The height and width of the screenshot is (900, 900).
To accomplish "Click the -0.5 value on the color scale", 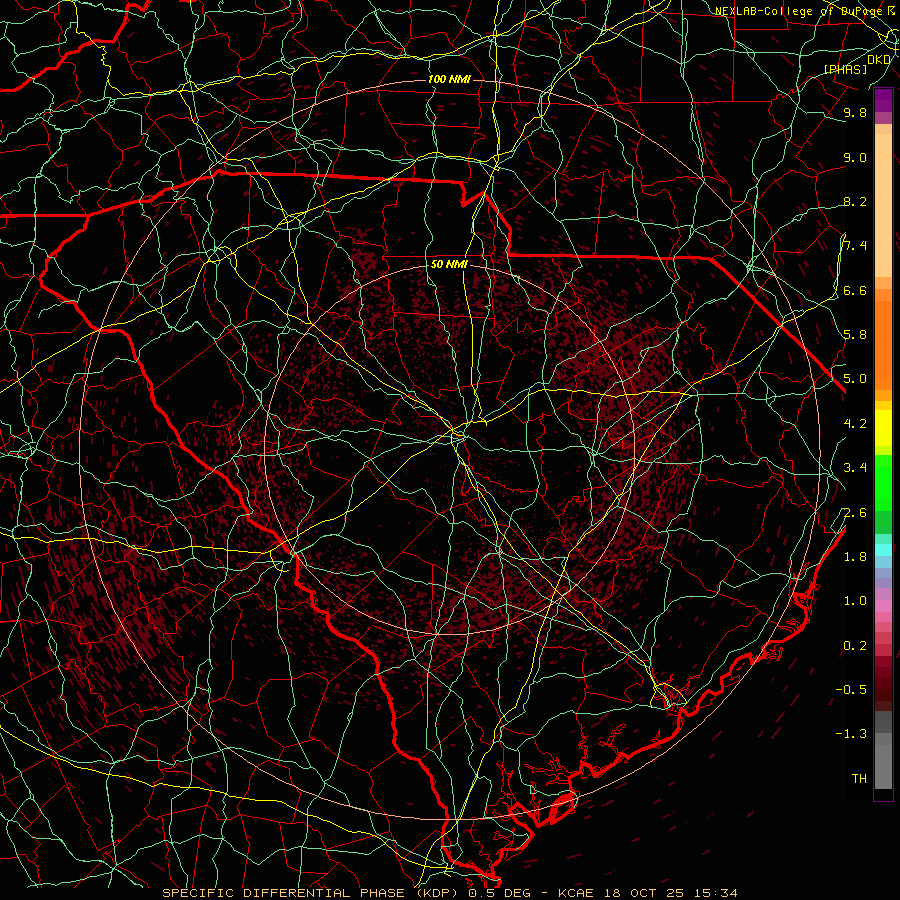I will (x=851, y=689).
